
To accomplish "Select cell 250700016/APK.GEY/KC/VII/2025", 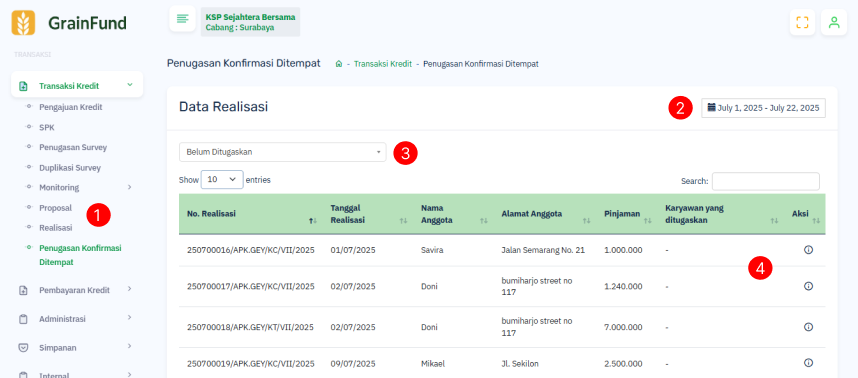I will pyautogui.click(x=251, y=250).
